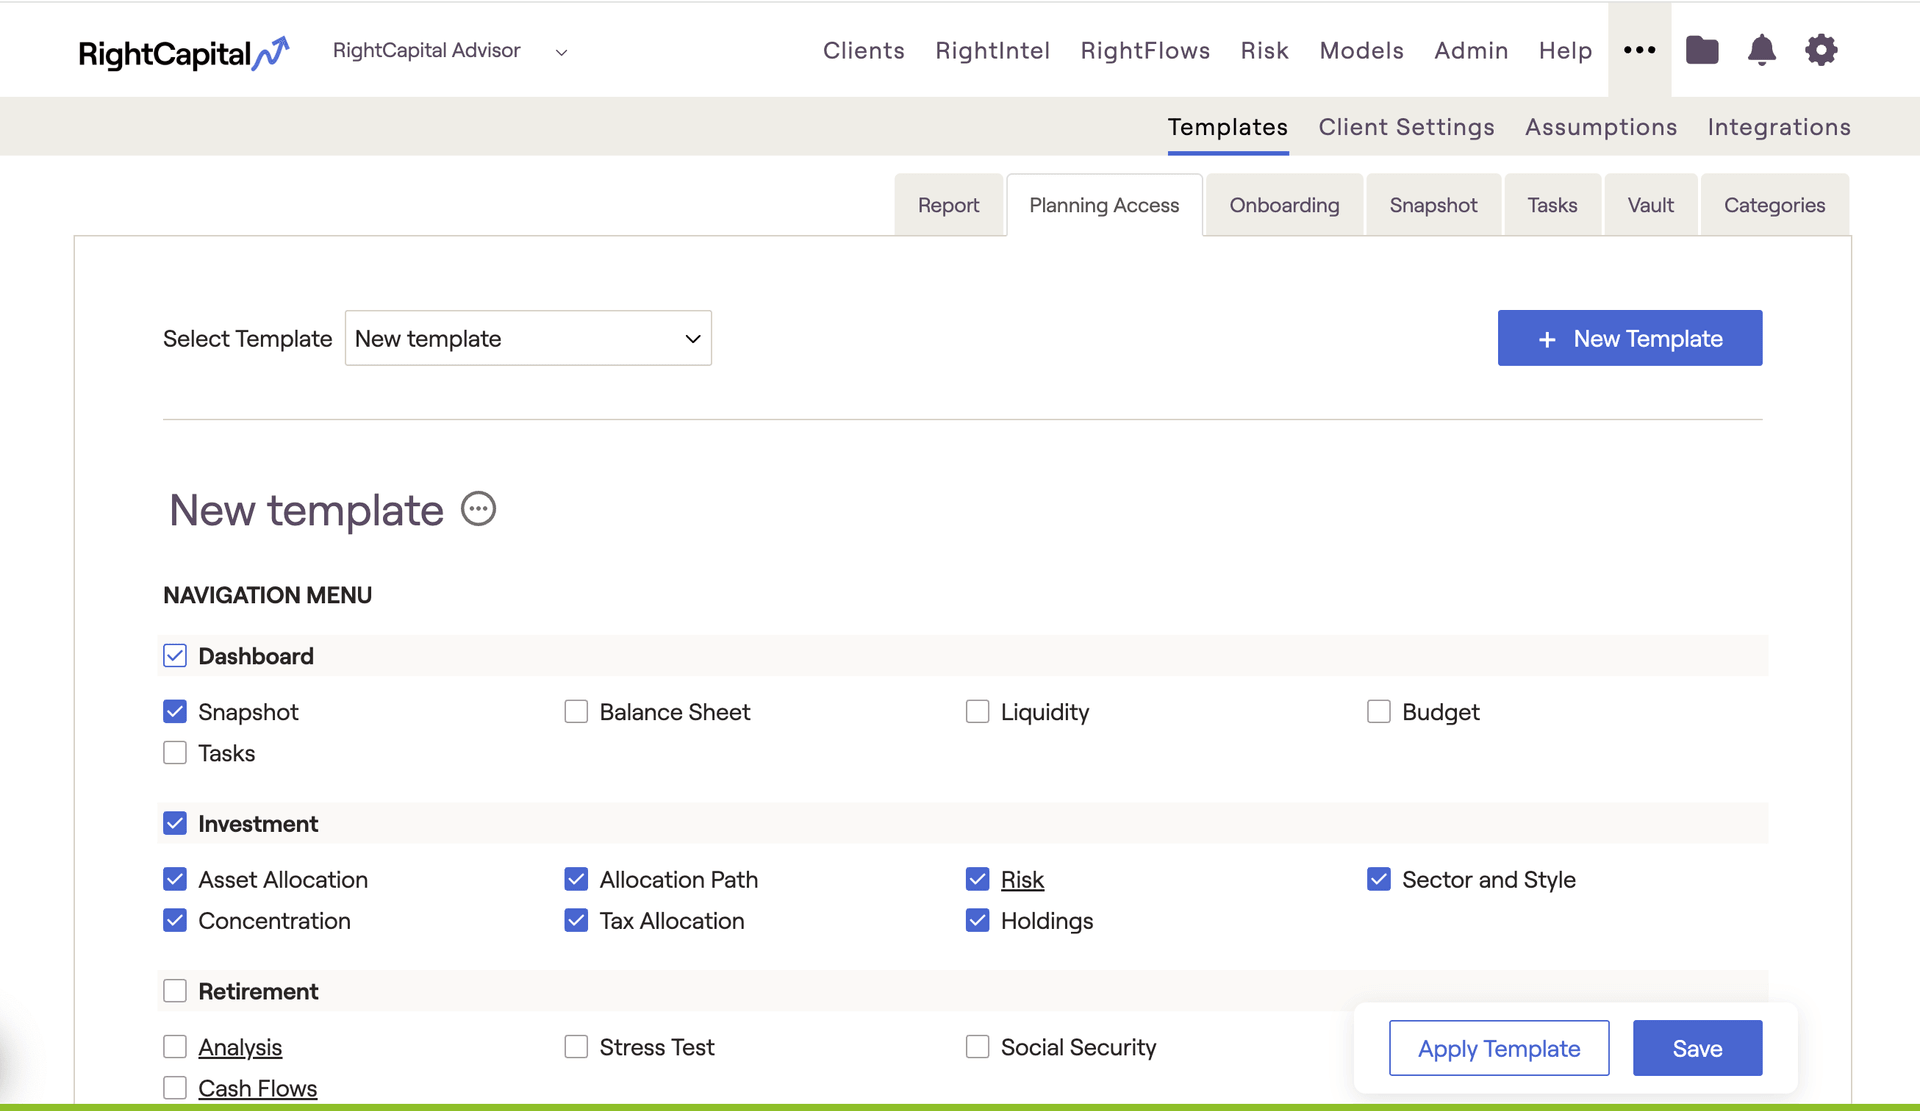Uncheck the Concentration checkbox
Image resolution: width=1920 pixels, height=1111 pixels.
click(x=175, y=921)
